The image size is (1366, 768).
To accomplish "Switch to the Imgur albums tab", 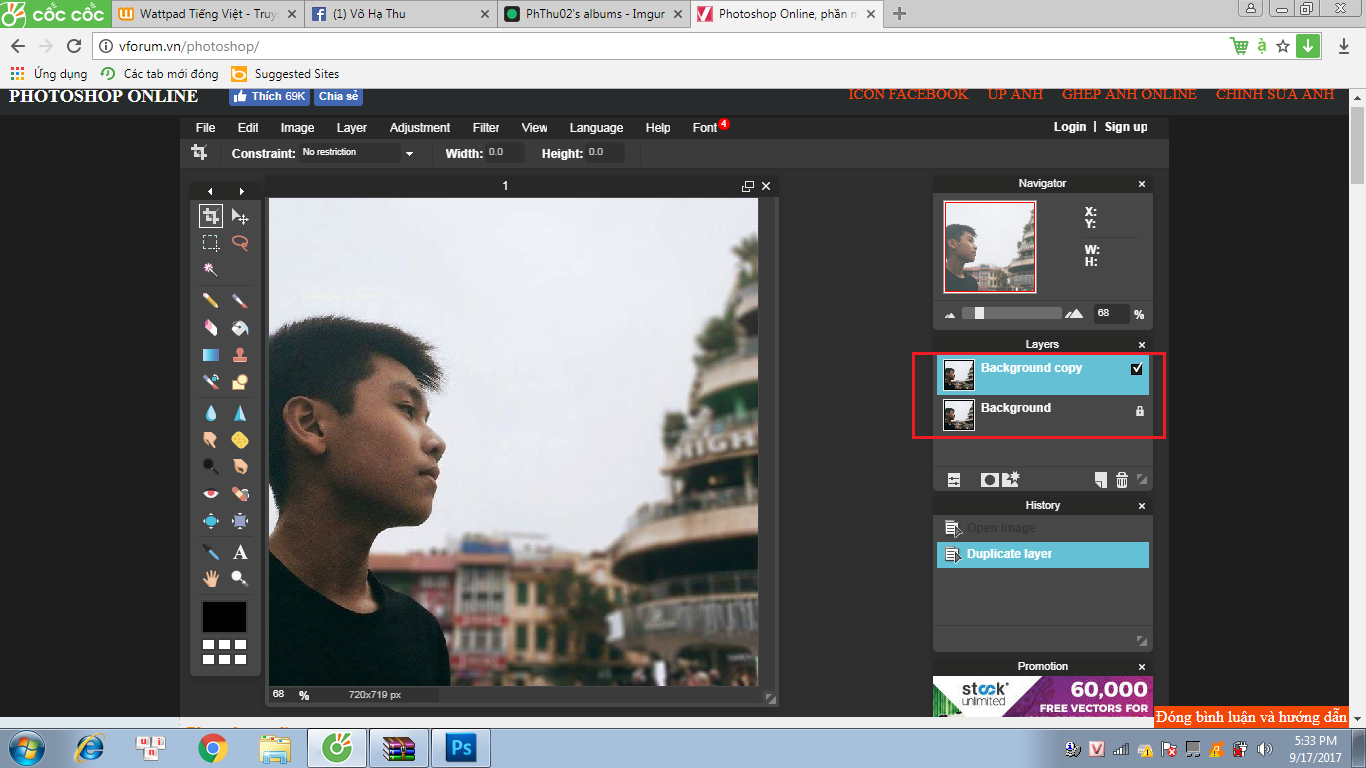I will point(589,14).
